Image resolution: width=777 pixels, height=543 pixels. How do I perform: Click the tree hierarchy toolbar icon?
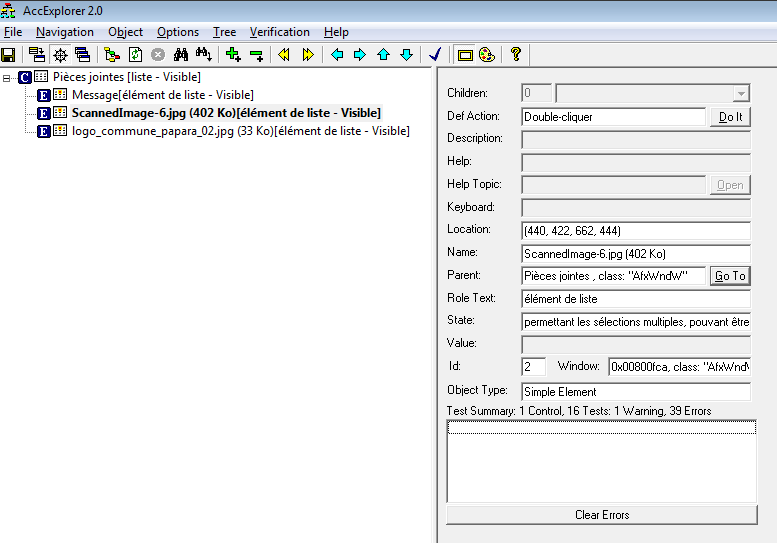coord(112,54)
